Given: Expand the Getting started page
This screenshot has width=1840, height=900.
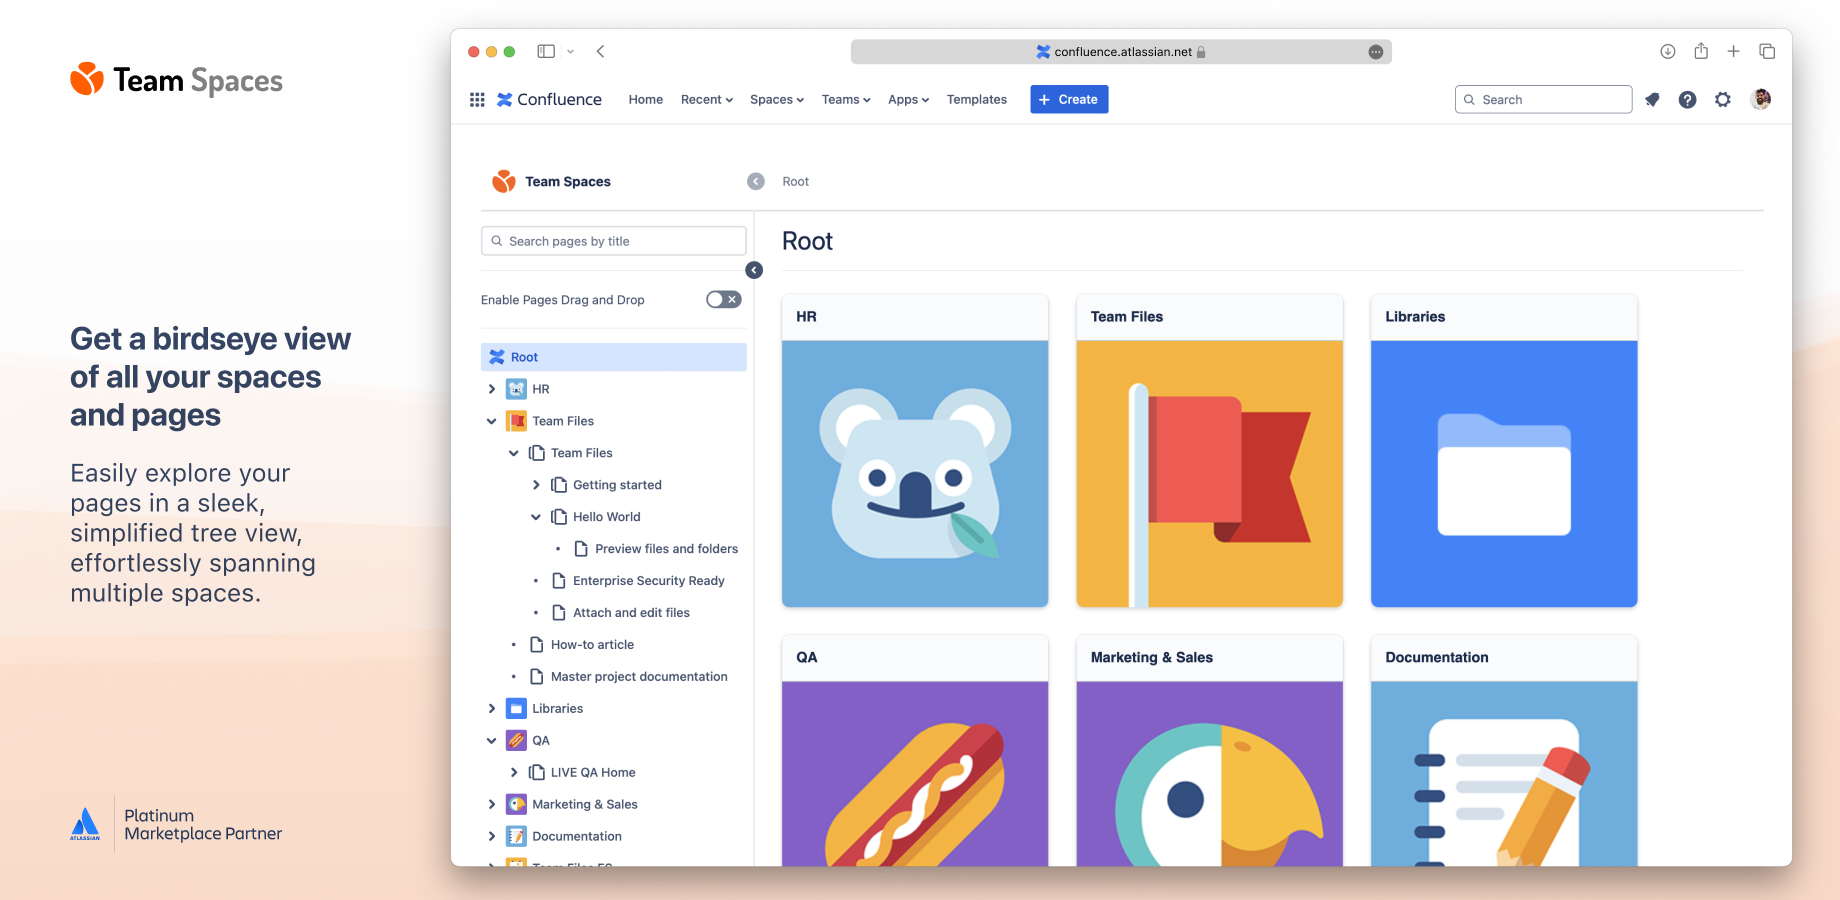Looking at the screenshot, I should point(536,485).
